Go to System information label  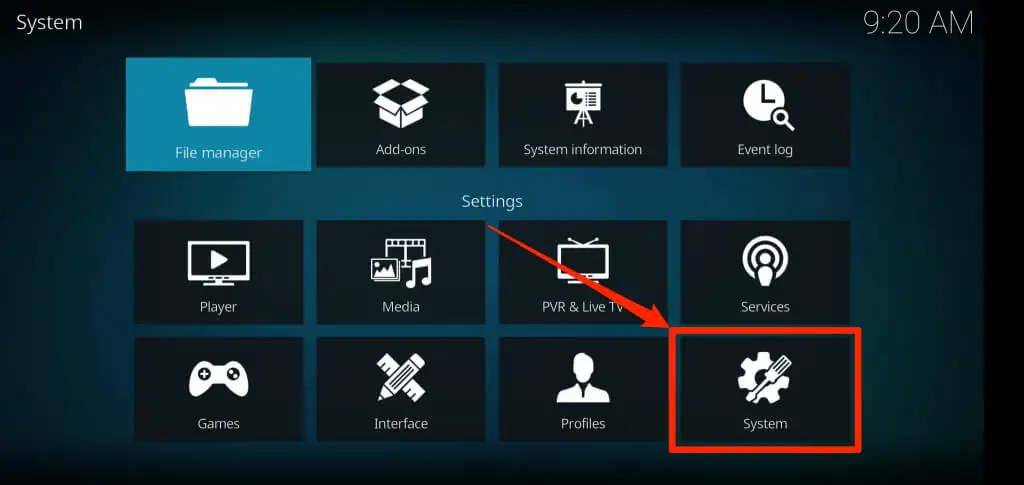(583, 149)
